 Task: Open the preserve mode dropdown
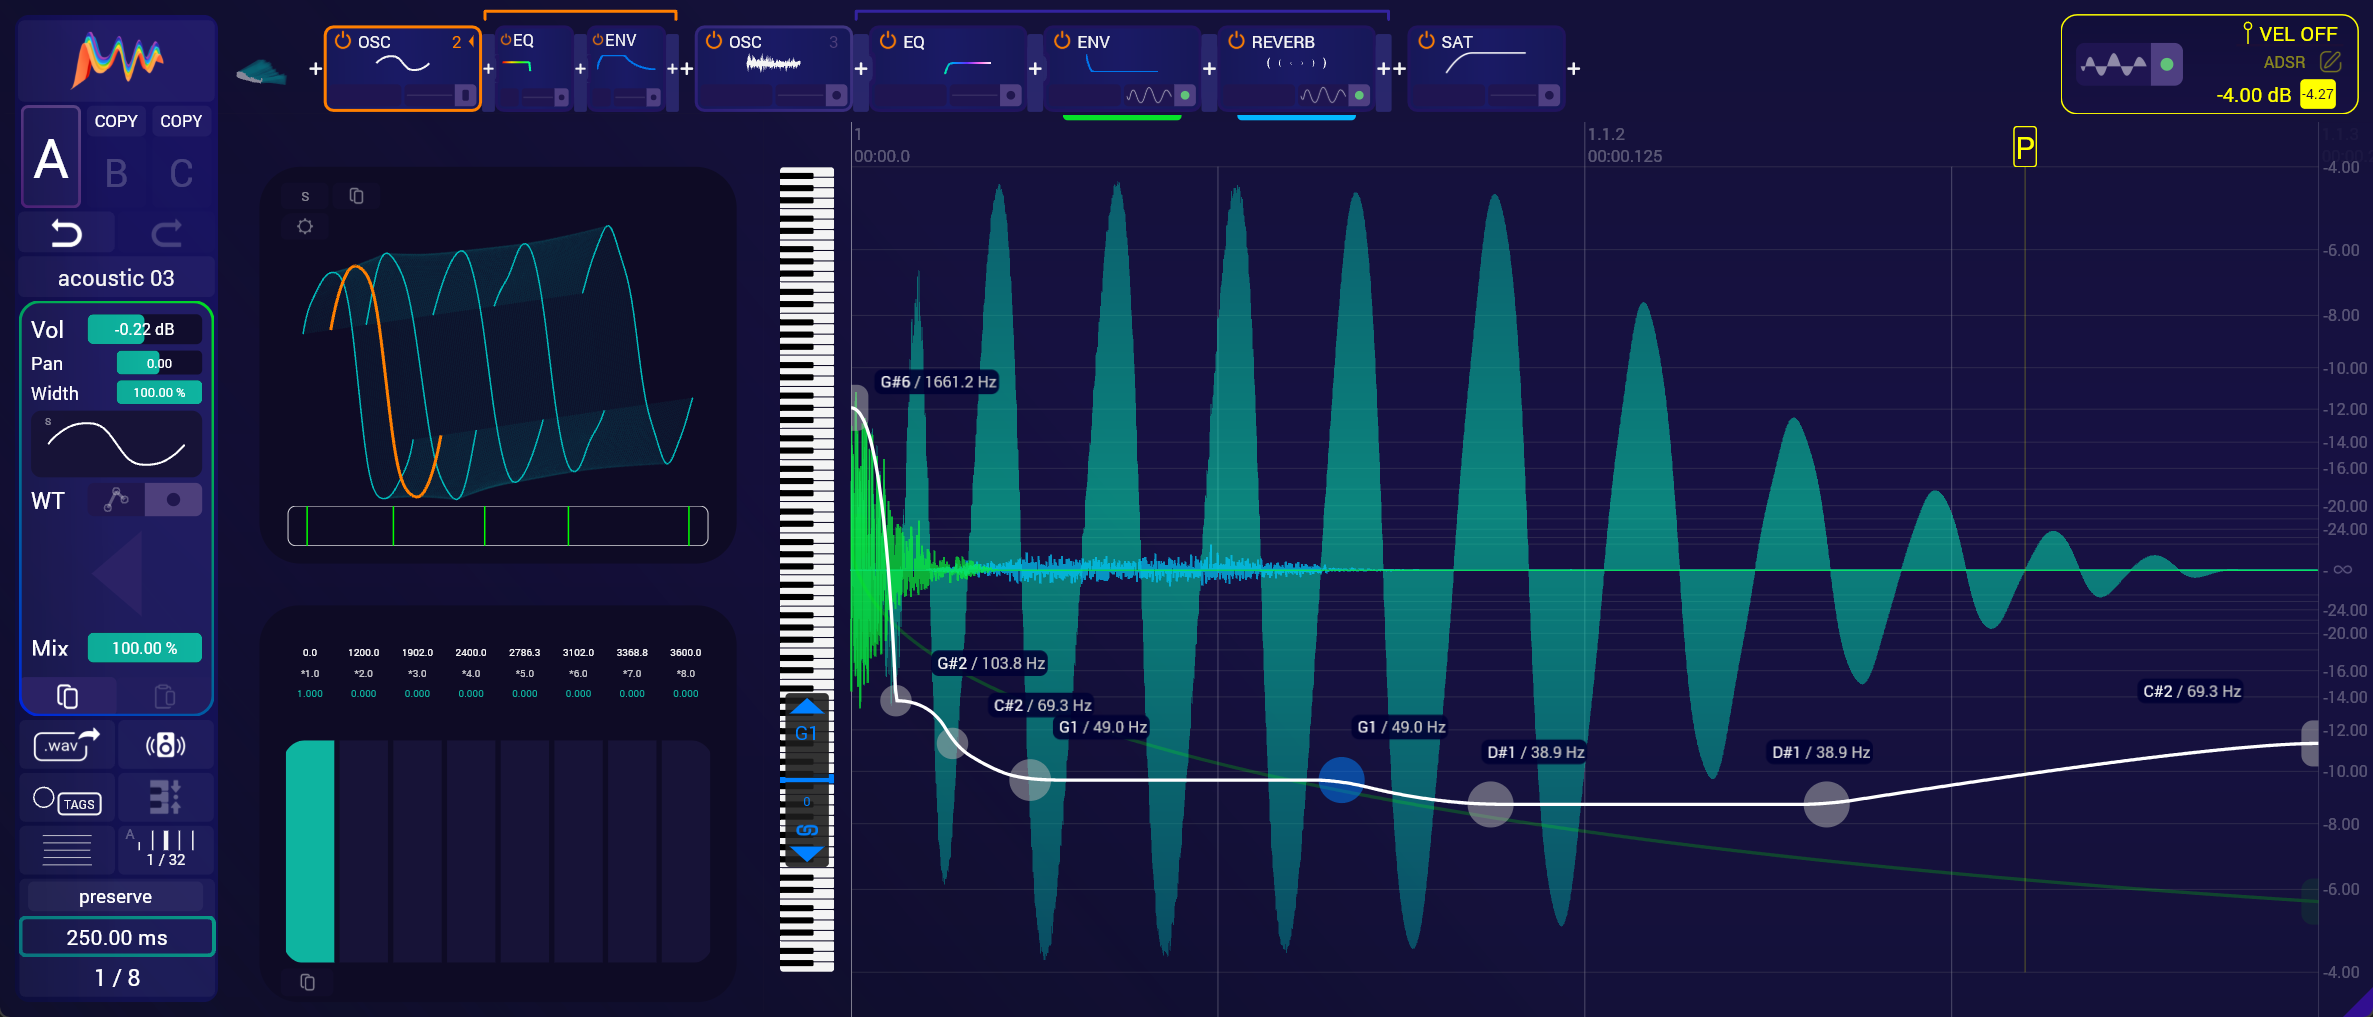pos(116,897)
